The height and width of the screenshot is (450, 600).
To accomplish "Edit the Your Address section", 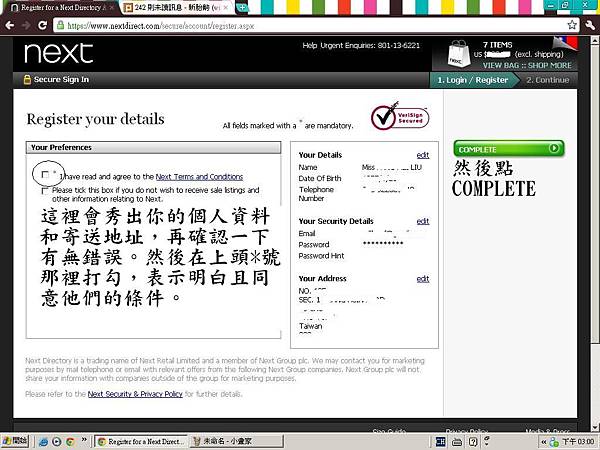I will (422, 279).
